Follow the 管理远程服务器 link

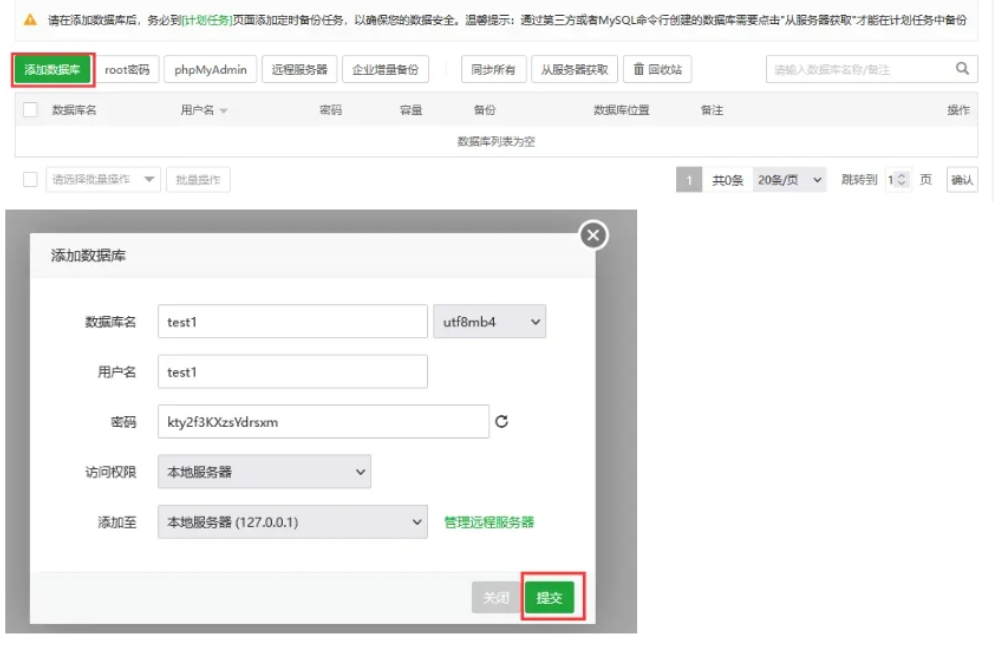point(489,522)
